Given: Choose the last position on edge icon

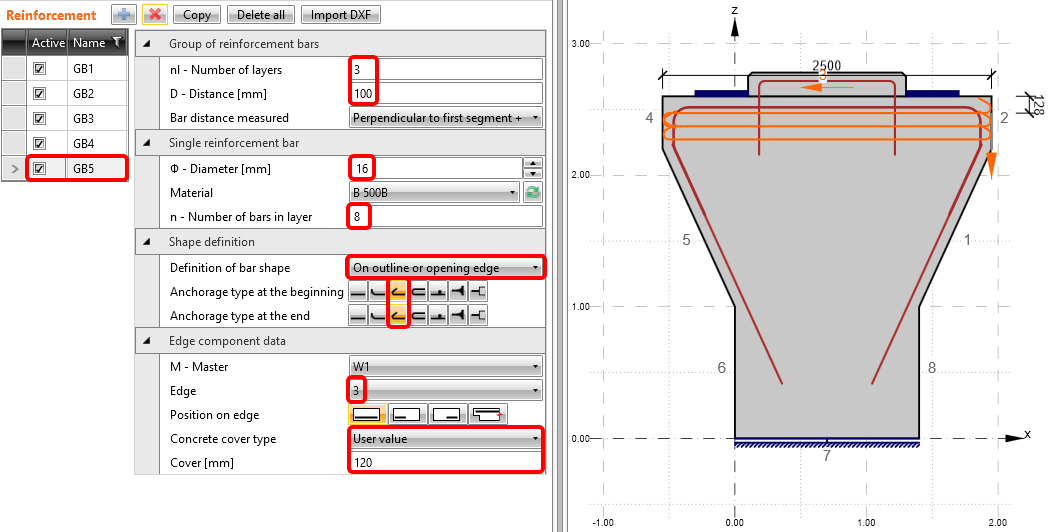Looking at the screenshot, I should pos(490,414).
